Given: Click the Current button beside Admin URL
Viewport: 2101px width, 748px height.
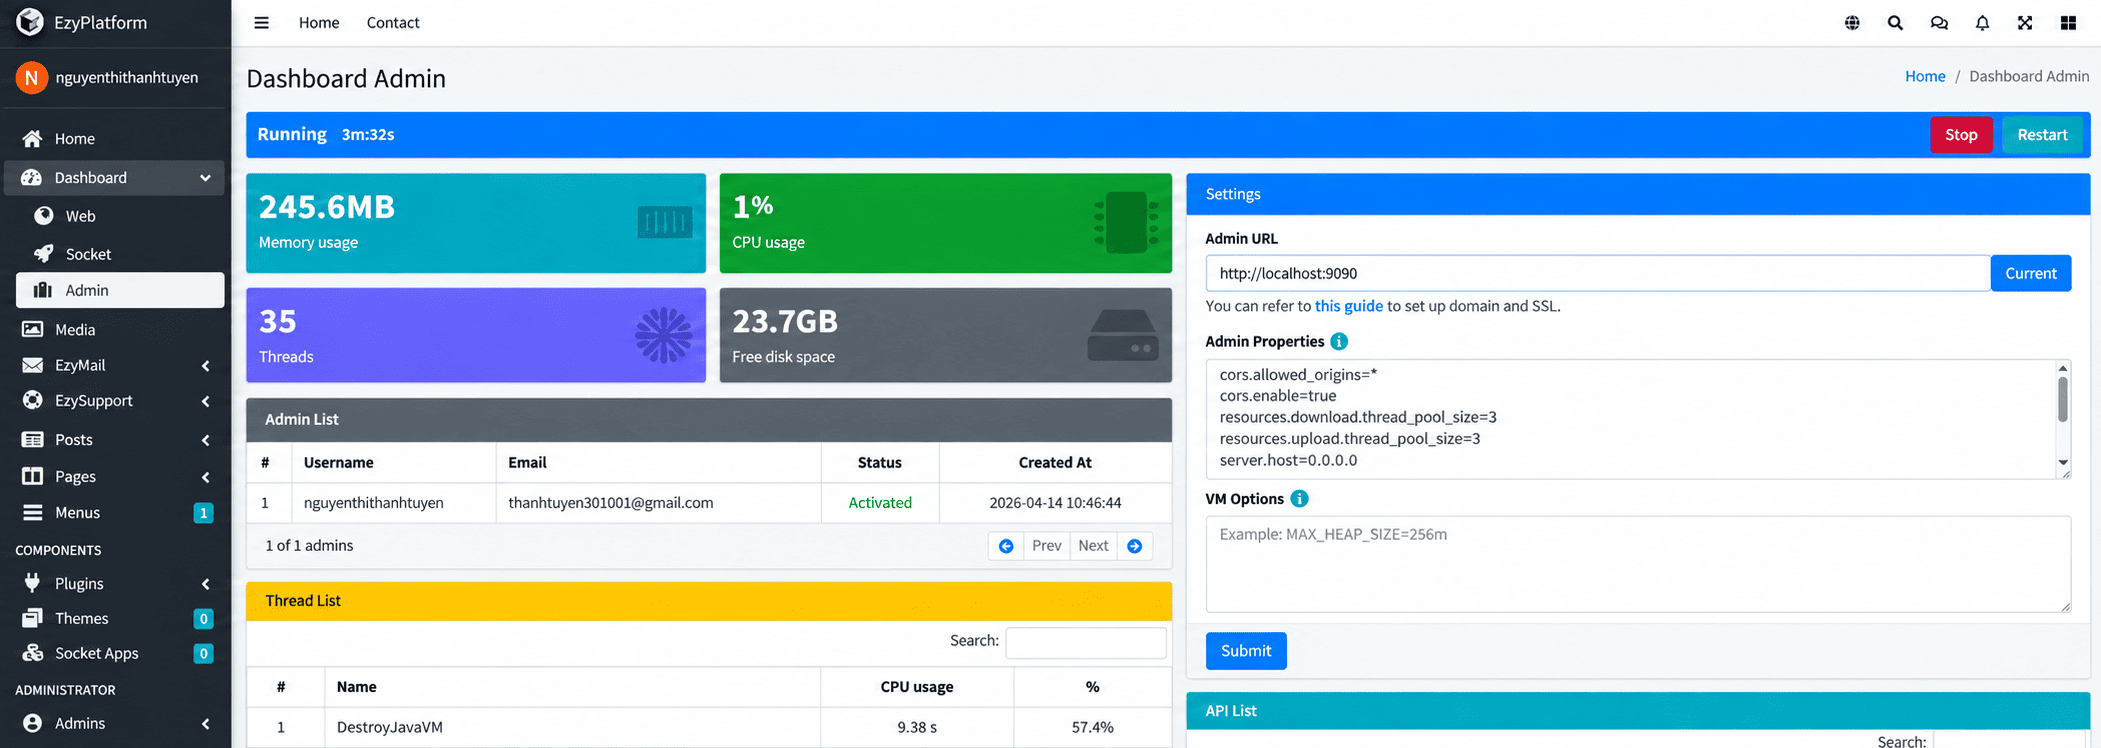Looking at the screenshot, I should pyautogui.click(x=2030, y=273).
